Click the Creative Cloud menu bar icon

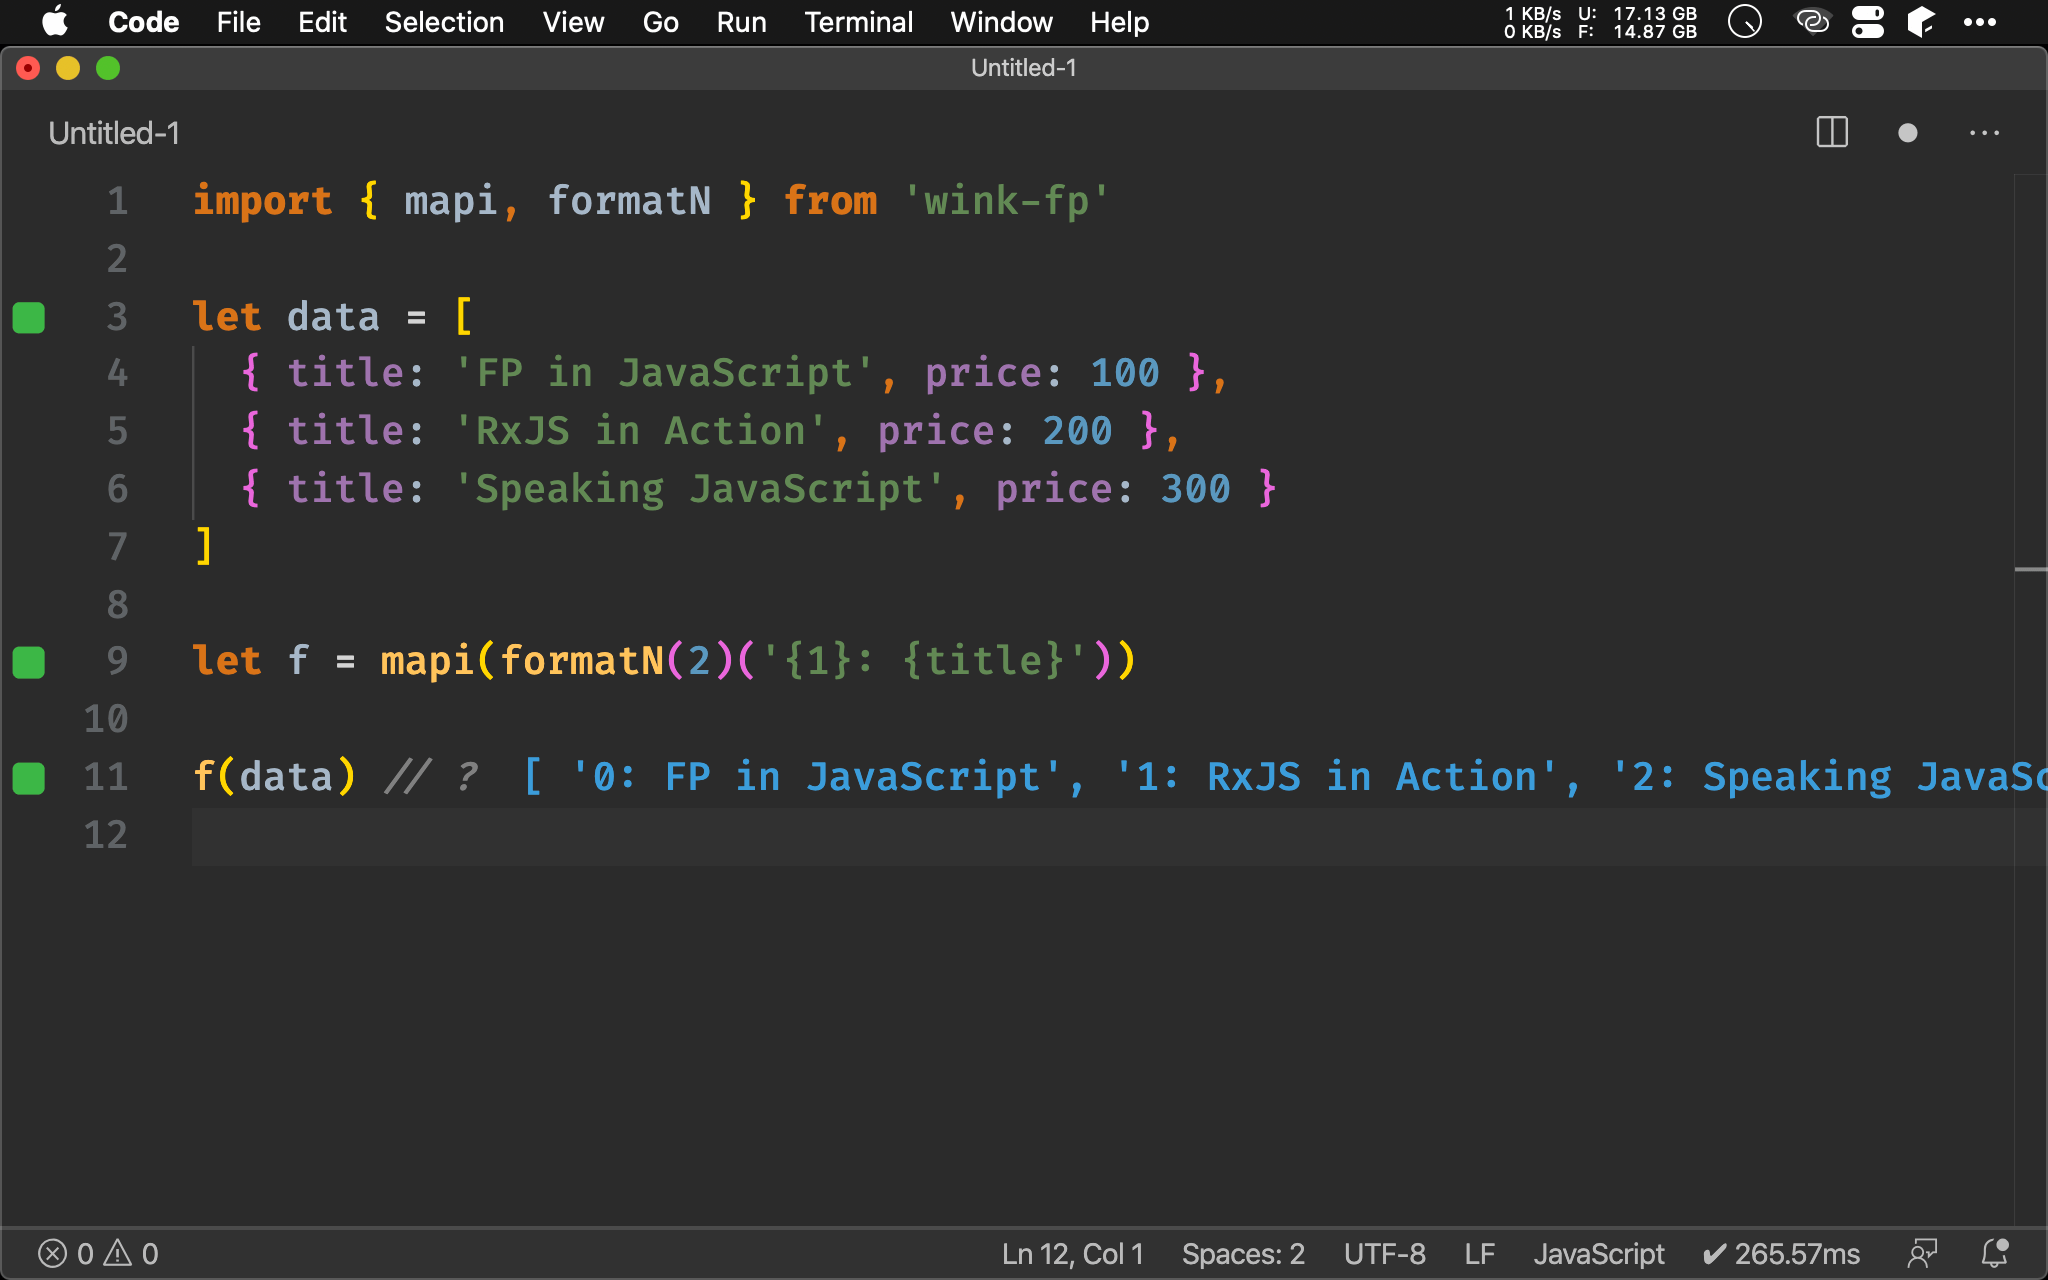click(x=1812, y=21)
